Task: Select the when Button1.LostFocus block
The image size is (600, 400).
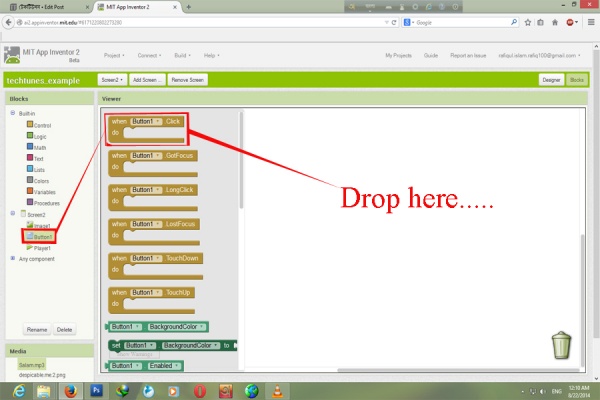Action: click(x=154, y=232)
